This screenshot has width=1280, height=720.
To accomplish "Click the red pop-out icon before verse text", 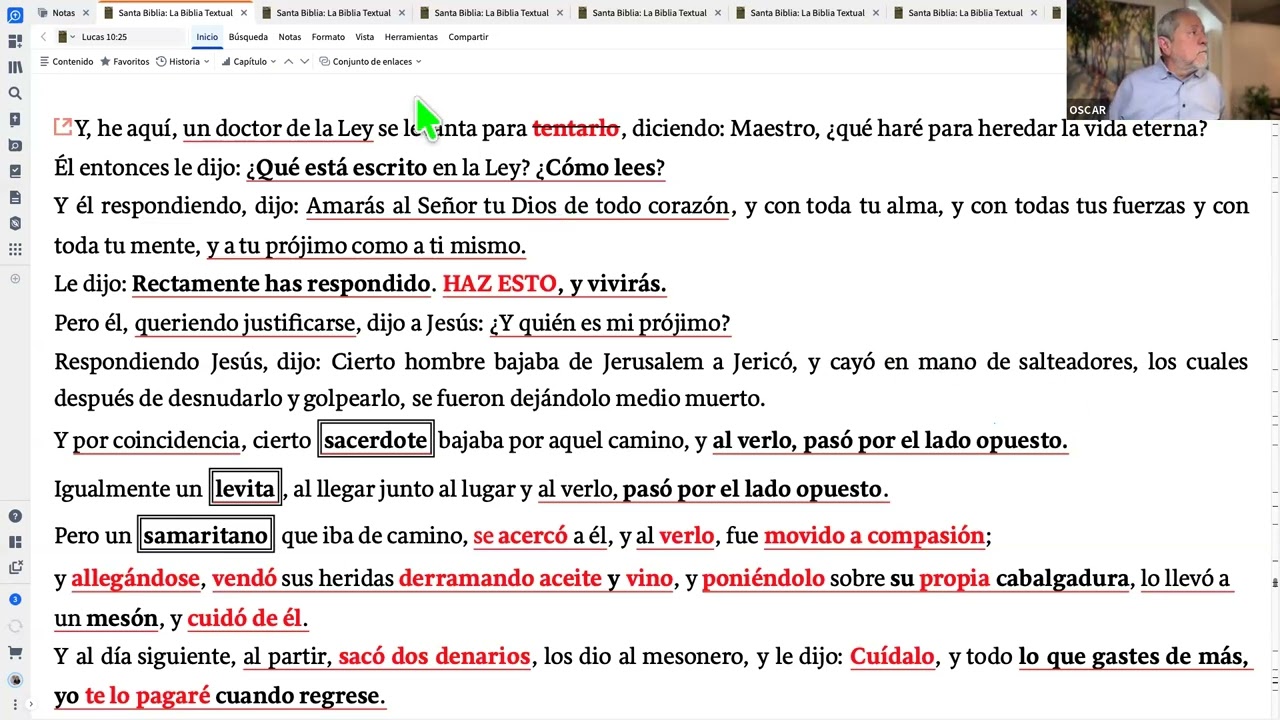I will coord(63,127).
